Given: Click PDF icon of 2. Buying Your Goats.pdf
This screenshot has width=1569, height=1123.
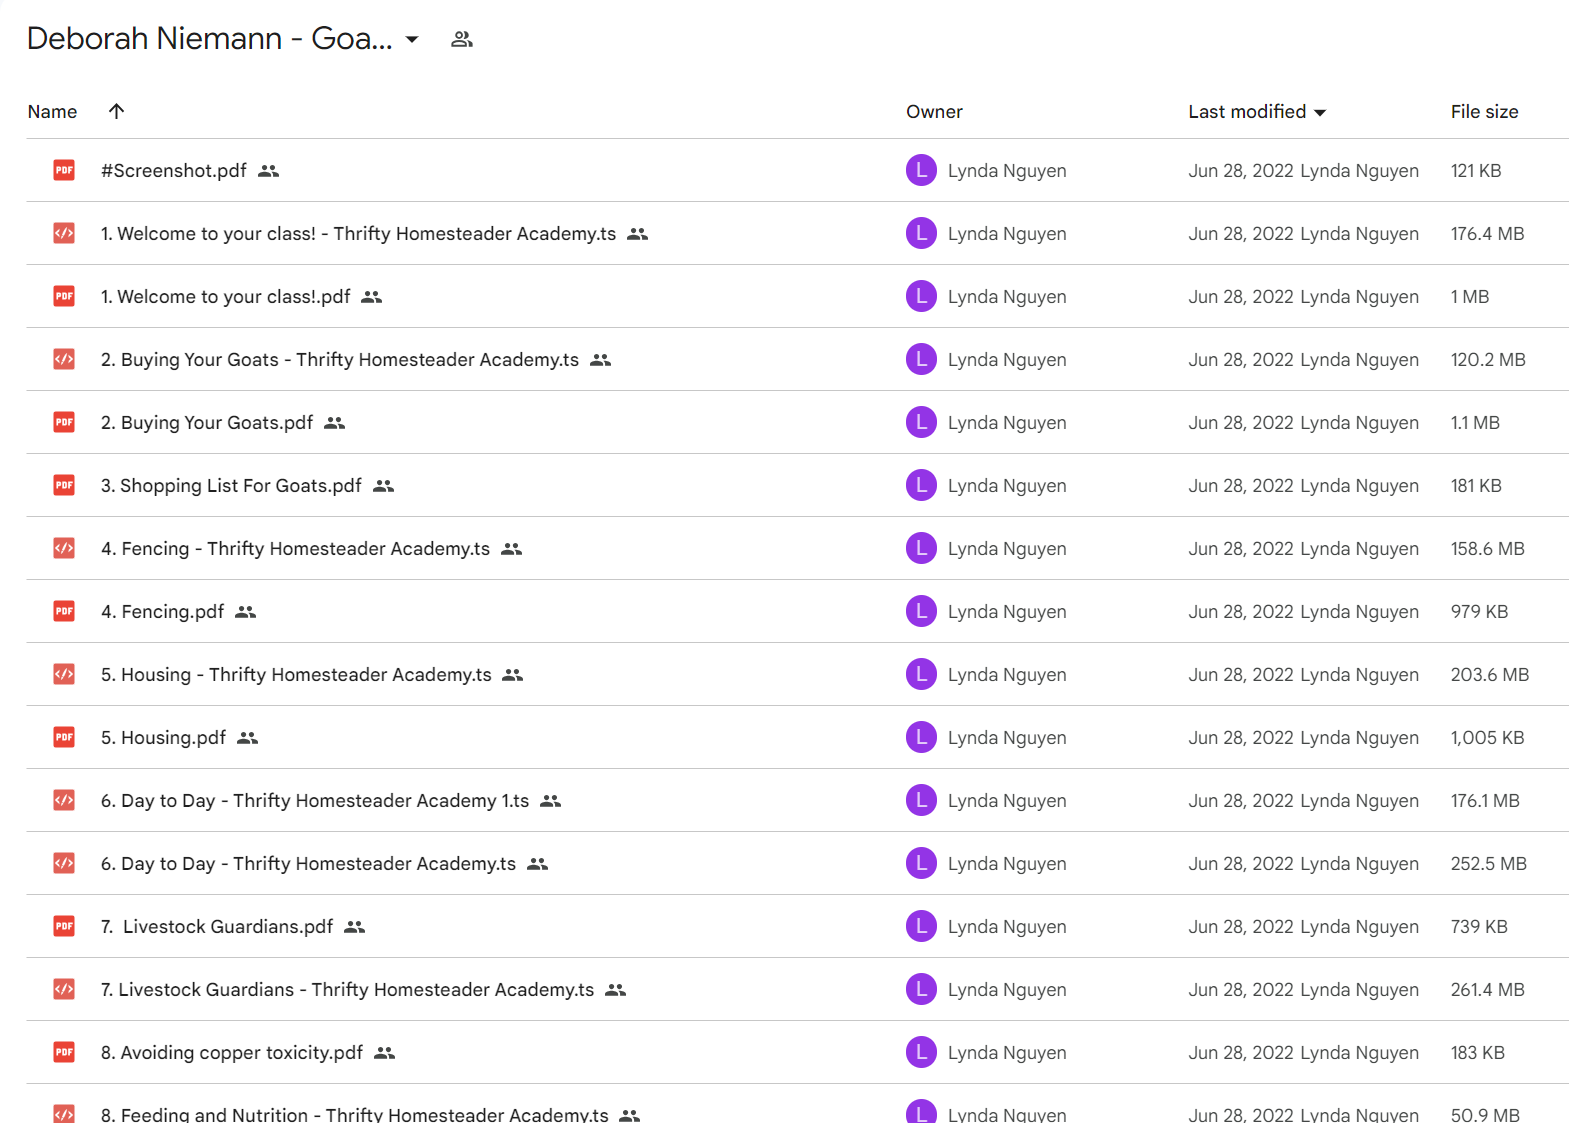Looking at the screenshot, I should (x=64, y=422).
